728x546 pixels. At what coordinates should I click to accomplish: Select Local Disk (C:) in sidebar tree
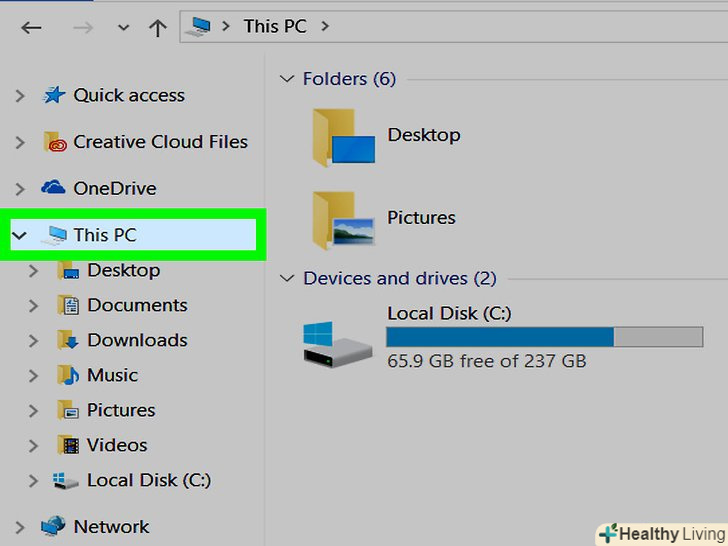coord(149,480)
